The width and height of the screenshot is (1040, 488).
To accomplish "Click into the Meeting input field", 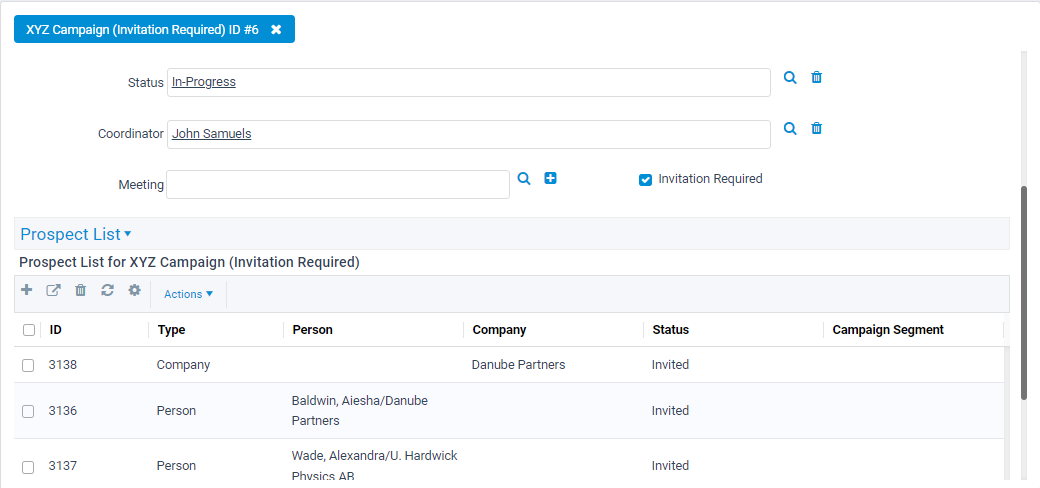I will 338,184.
